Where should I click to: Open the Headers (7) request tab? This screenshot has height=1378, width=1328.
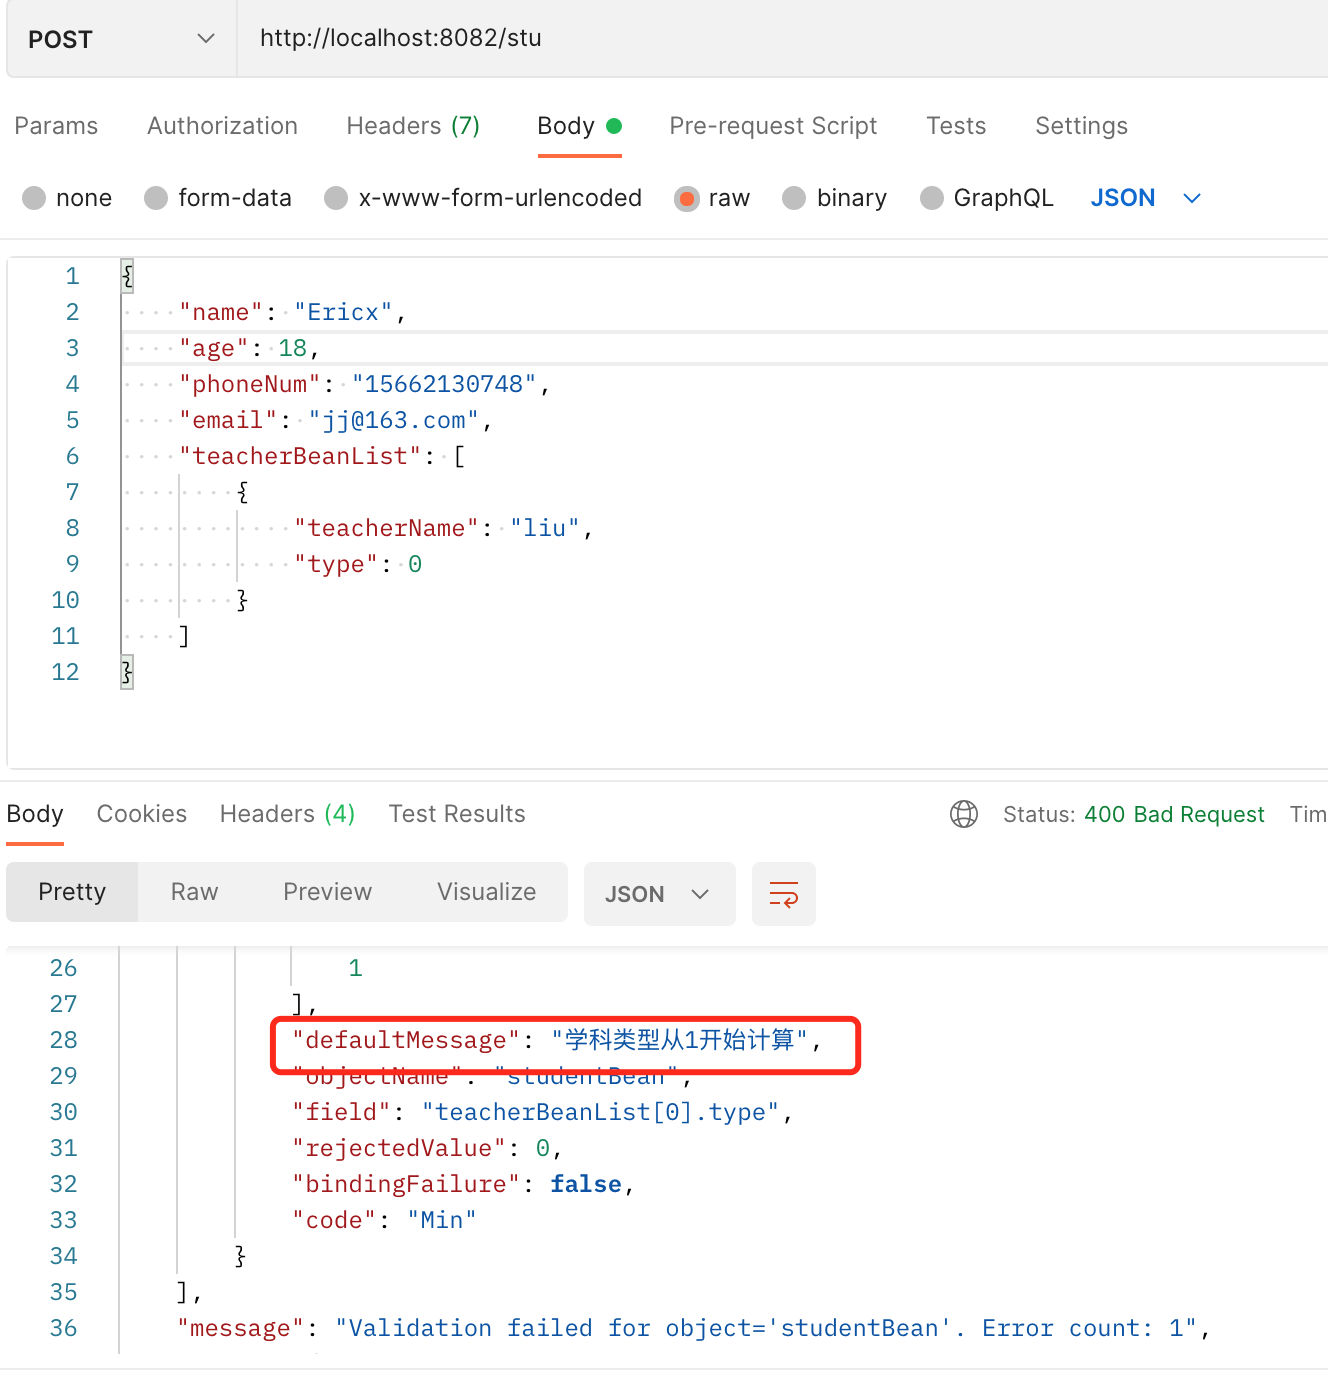413,126
